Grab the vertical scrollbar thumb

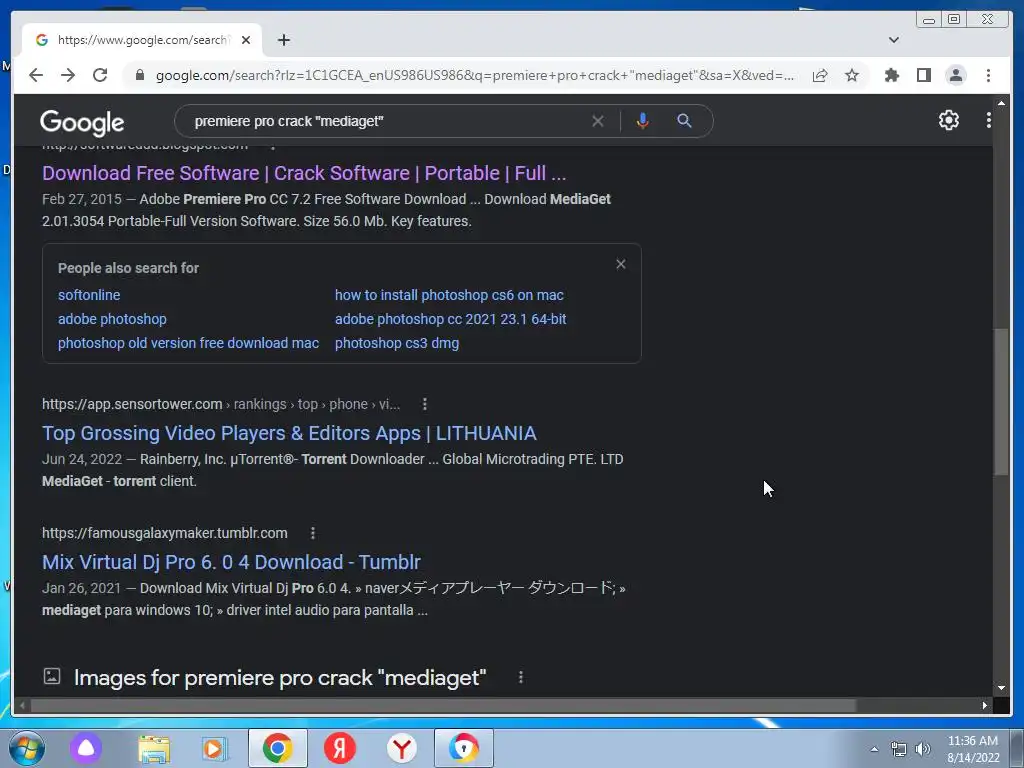(x=1001, y=402)
